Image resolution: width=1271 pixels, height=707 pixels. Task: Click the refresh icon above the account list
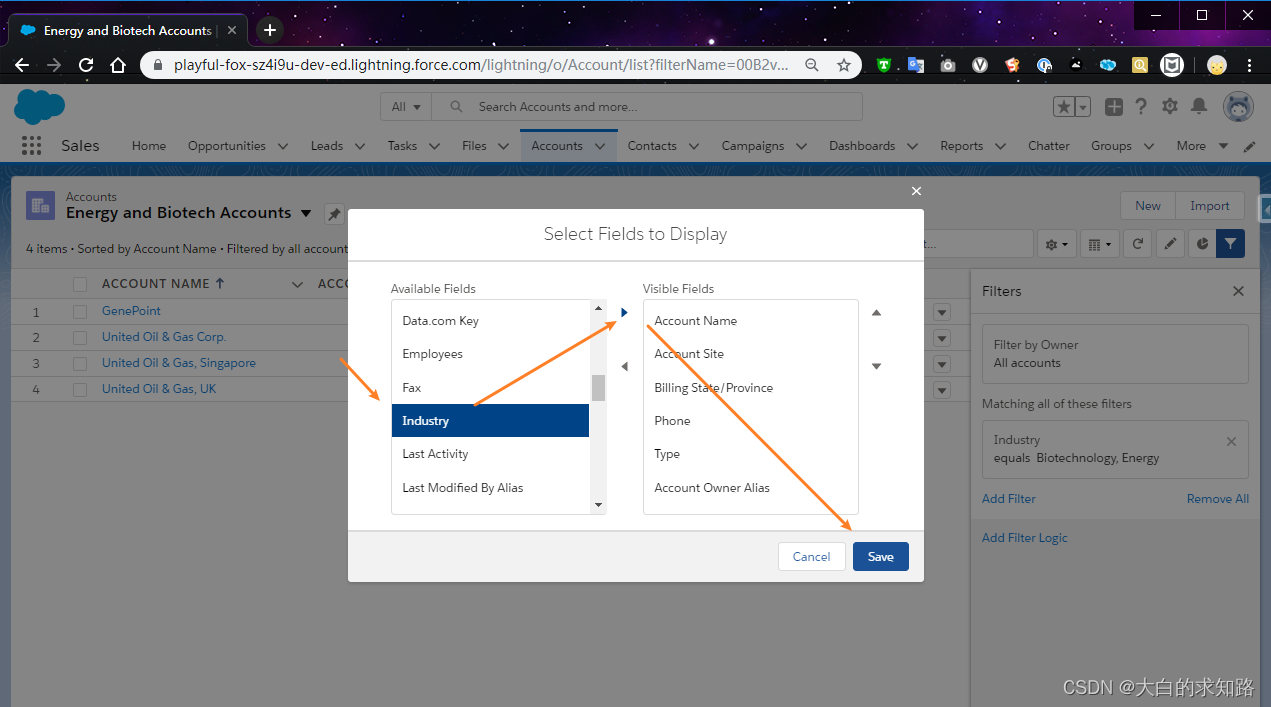(1137, 243)
